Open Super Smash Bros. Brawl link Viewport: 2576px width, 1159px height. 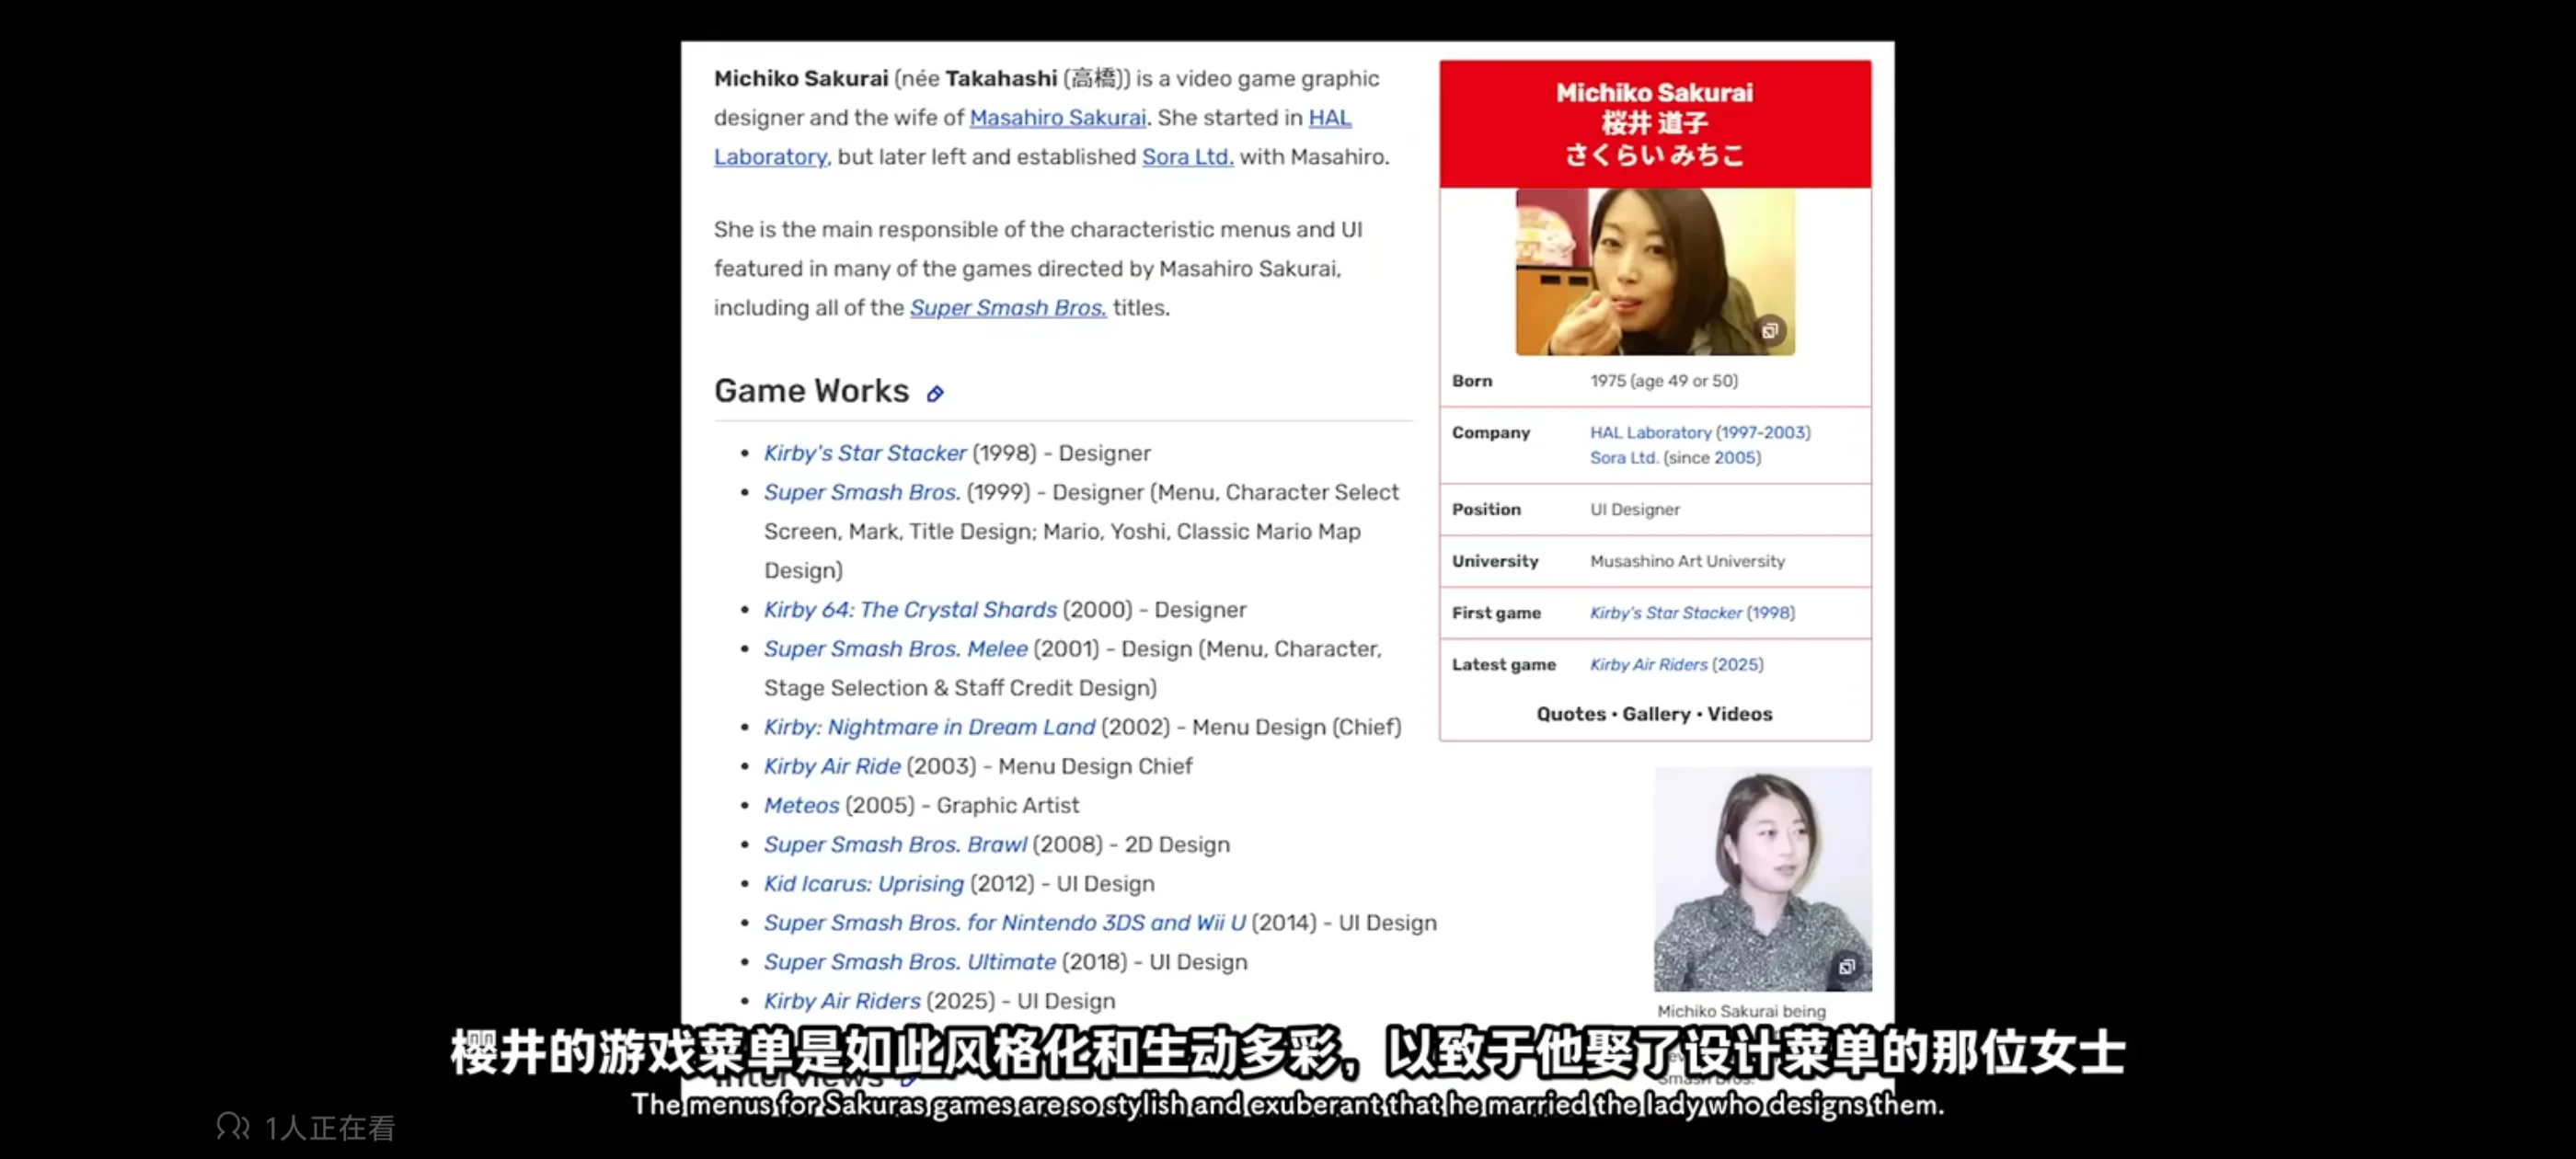(895, 845)
